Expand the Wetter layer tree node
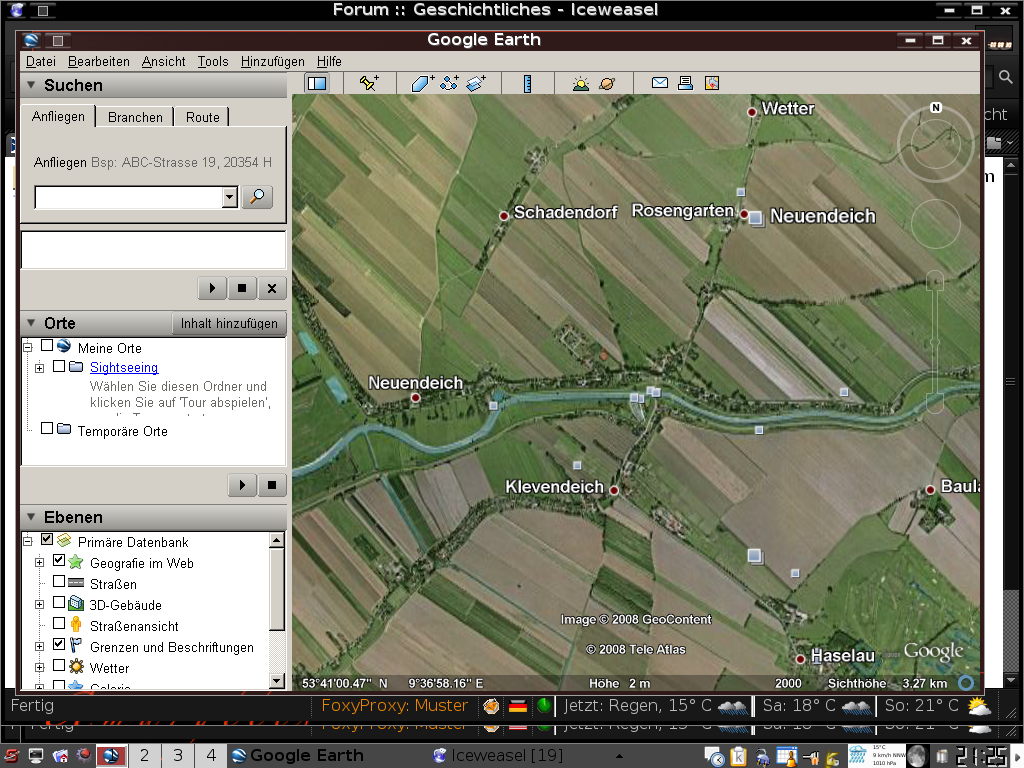The width and height of the screenshot is (1024, 768). click(x=40, y=667)
